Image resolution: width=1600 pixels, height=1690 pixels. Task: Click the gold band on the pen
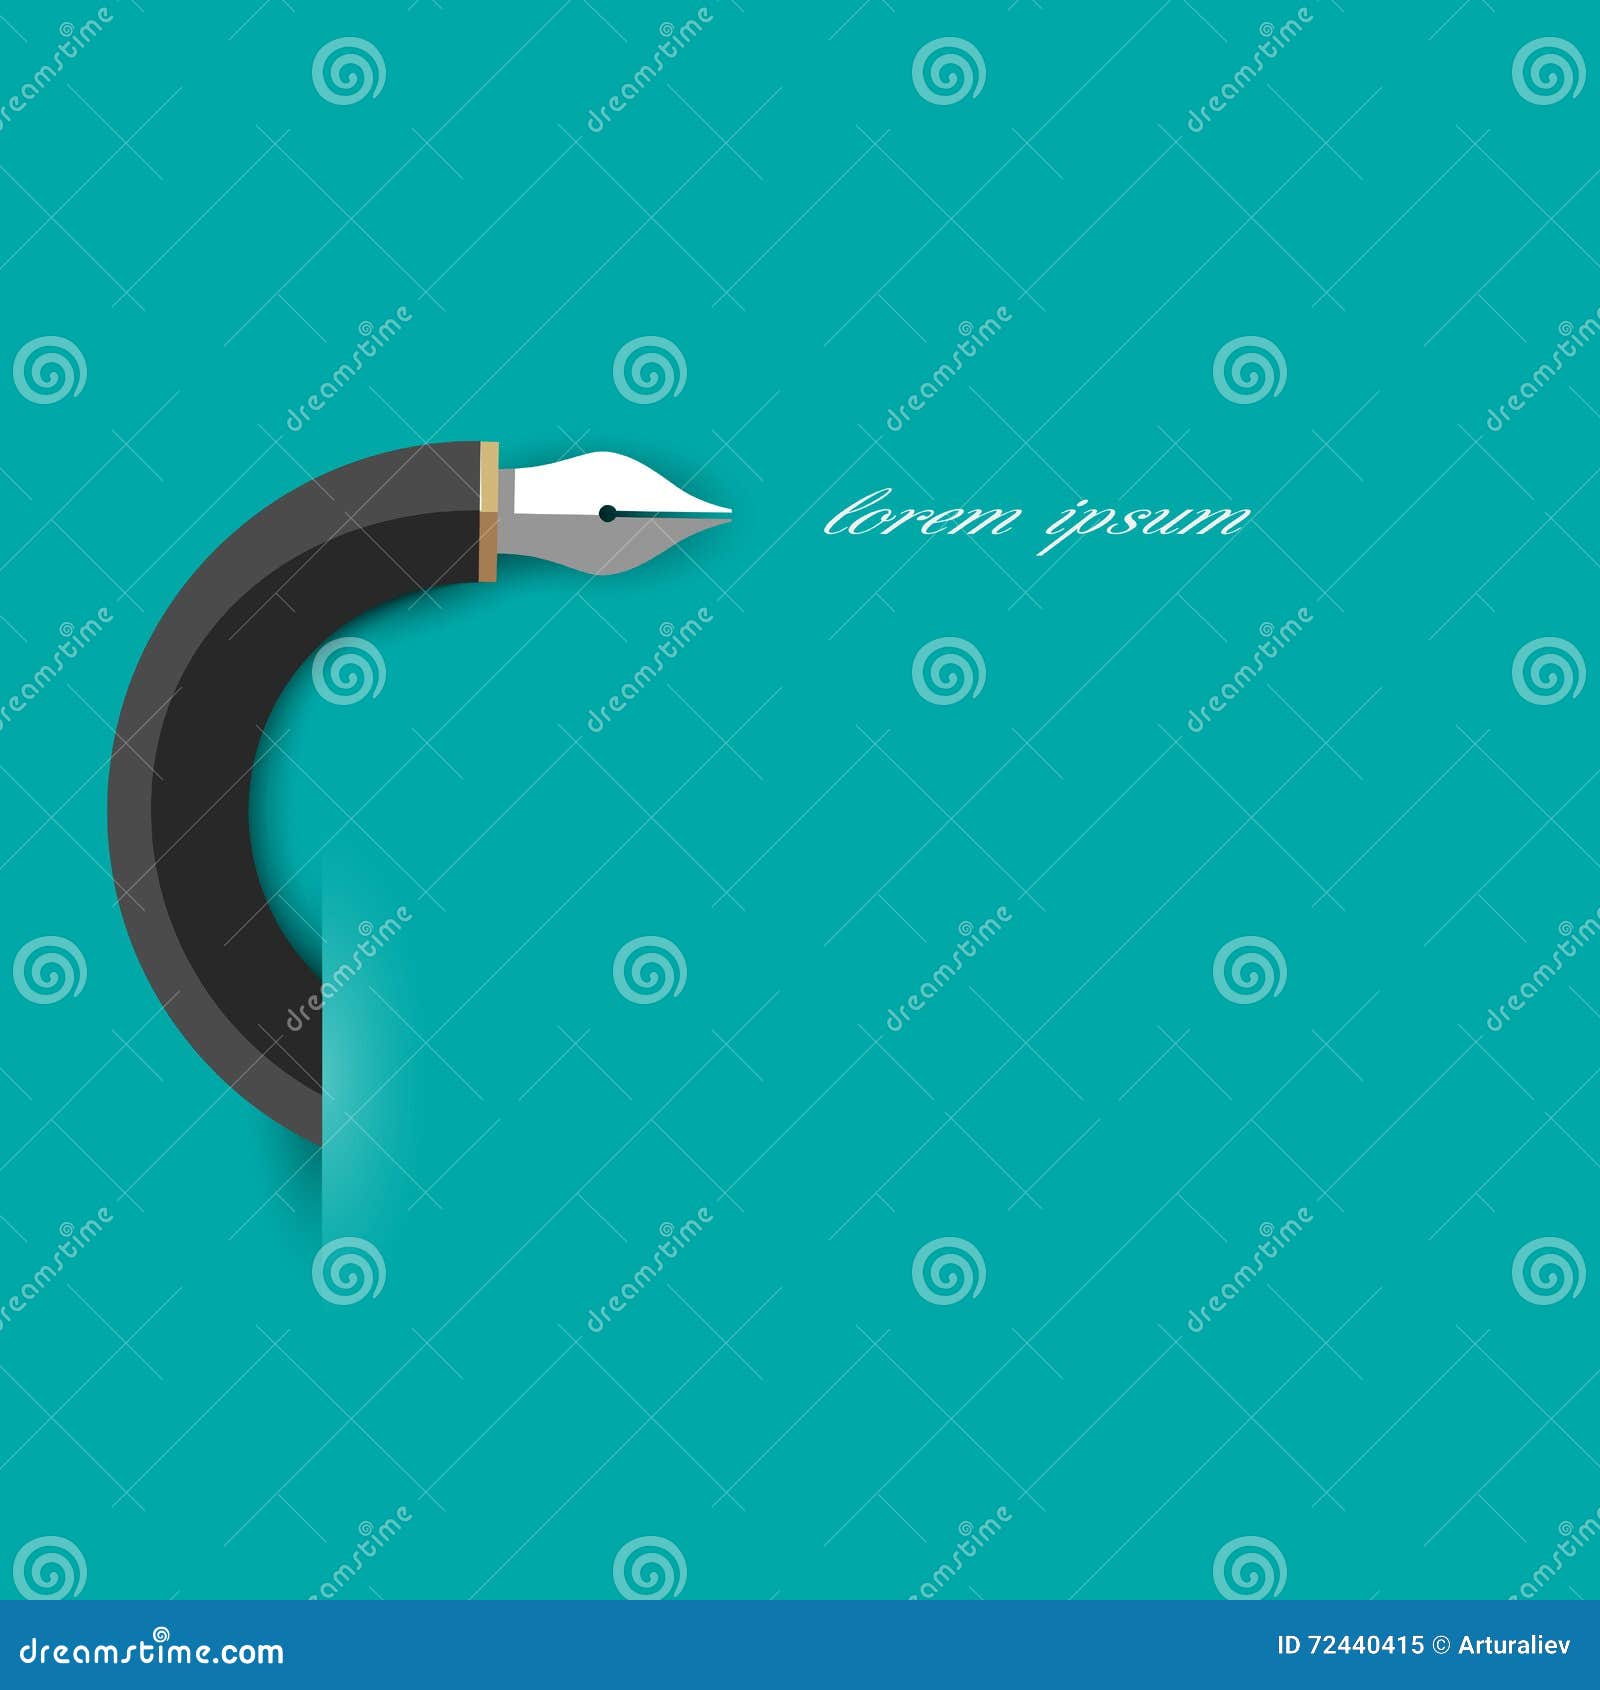pos(488,510)
